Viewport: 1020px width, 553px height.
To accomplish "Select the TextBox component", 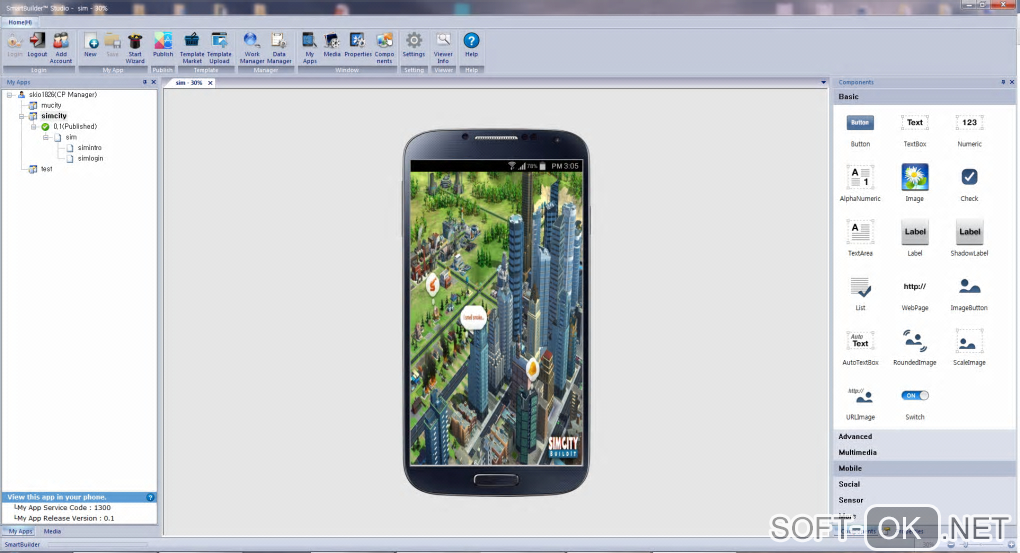I will [915, 130].
